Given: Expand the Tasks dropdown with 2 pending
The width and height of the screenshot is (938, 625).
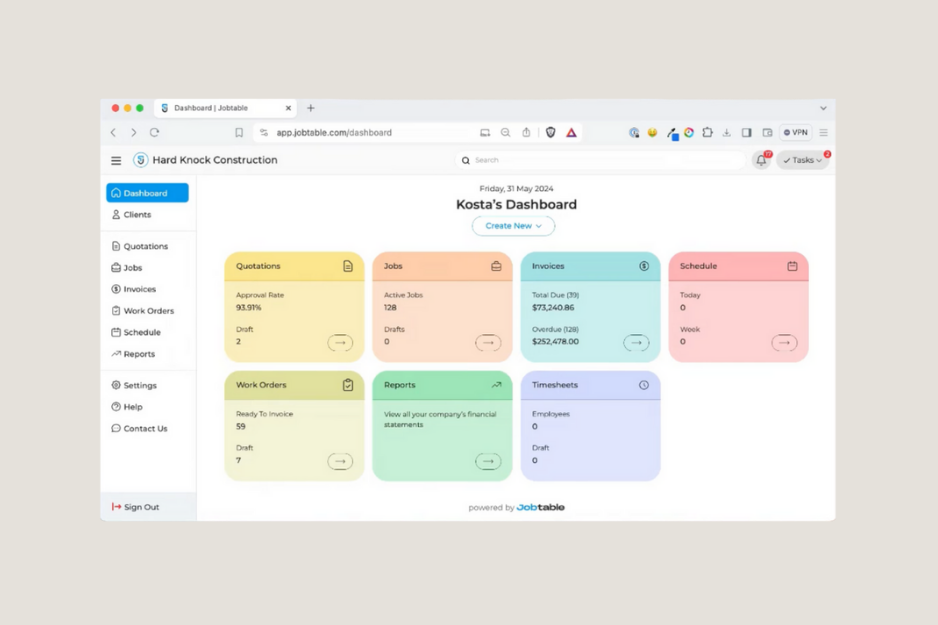Looking at the screenshot, I should pos(802,159).
